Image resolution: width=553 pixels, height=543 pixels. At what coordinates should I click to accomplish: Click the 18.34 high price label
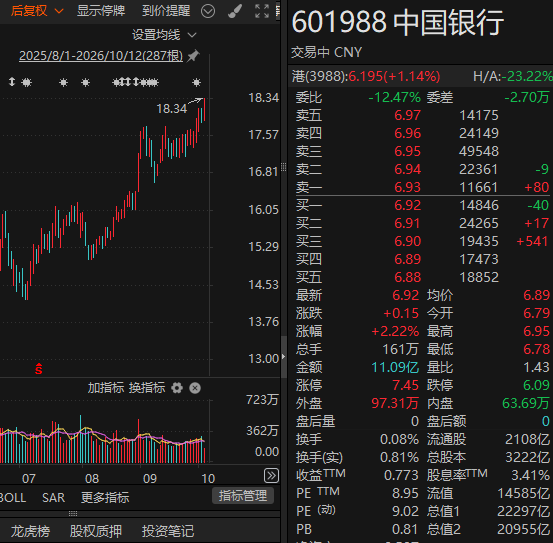[171, 109]
